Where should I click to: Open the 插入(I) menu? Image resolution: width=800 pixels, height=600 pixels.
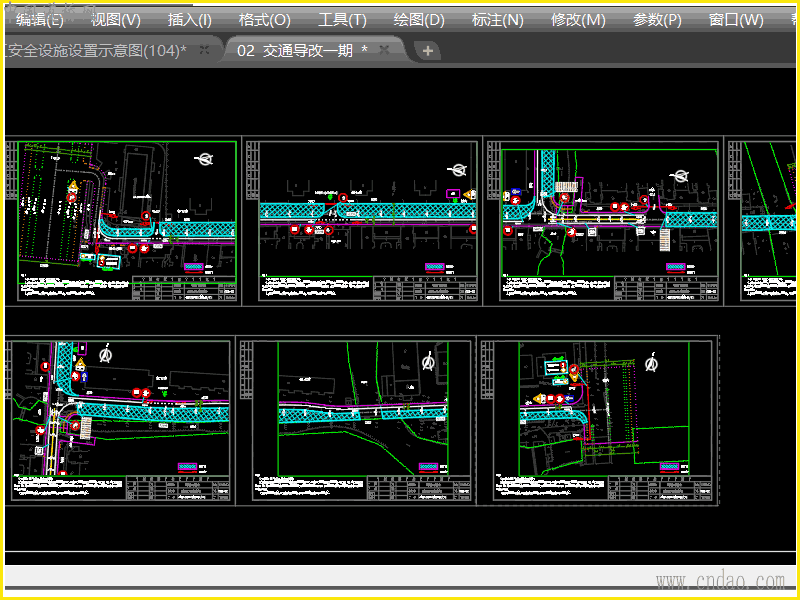click(189, 20)
